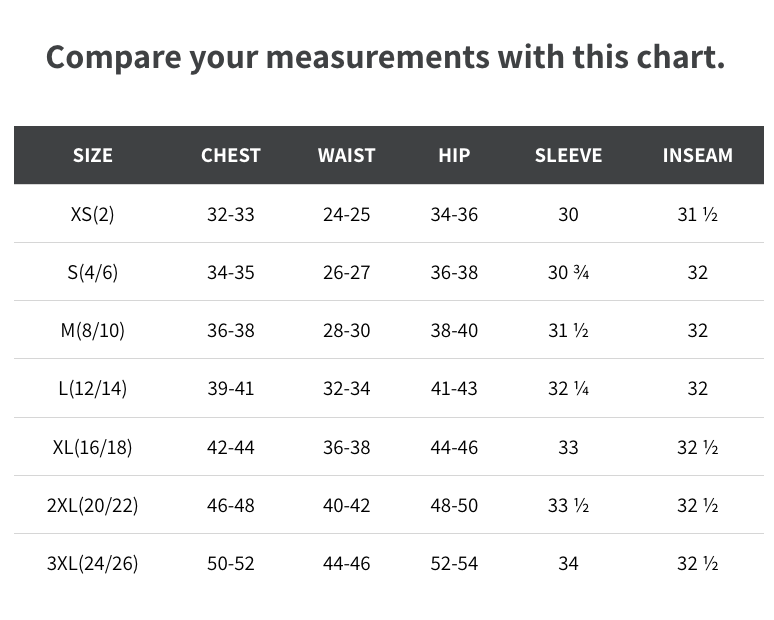The height and width of the screenshot is (620, 774).
Task: Click waist value 26-27 in S row
Action: 347,272
